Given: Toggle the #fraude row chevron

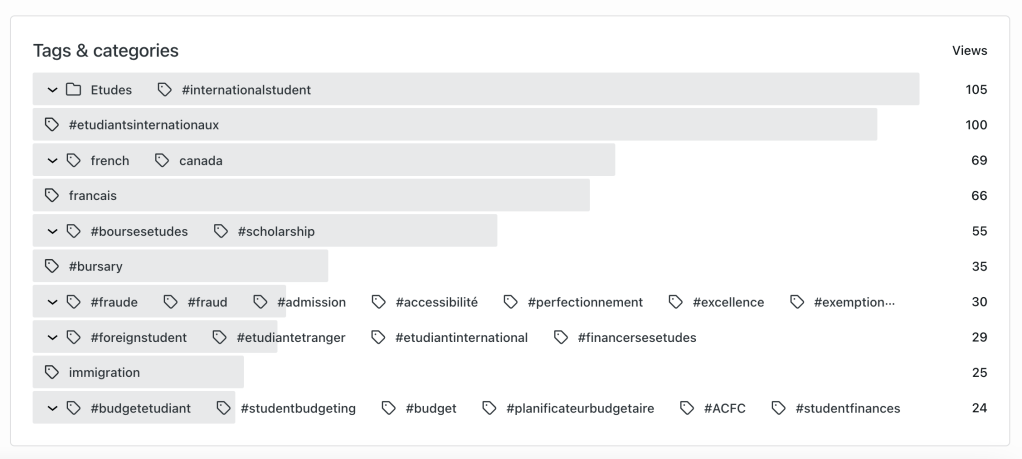Looking at the screenshot, I should point(52,302).
